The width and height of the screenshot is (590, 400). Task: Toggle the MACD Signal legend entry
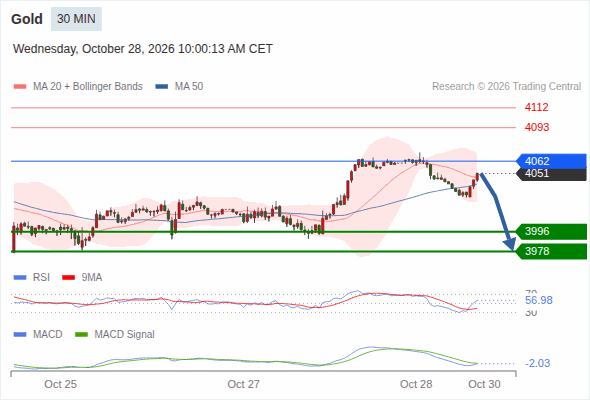[115, 335]
